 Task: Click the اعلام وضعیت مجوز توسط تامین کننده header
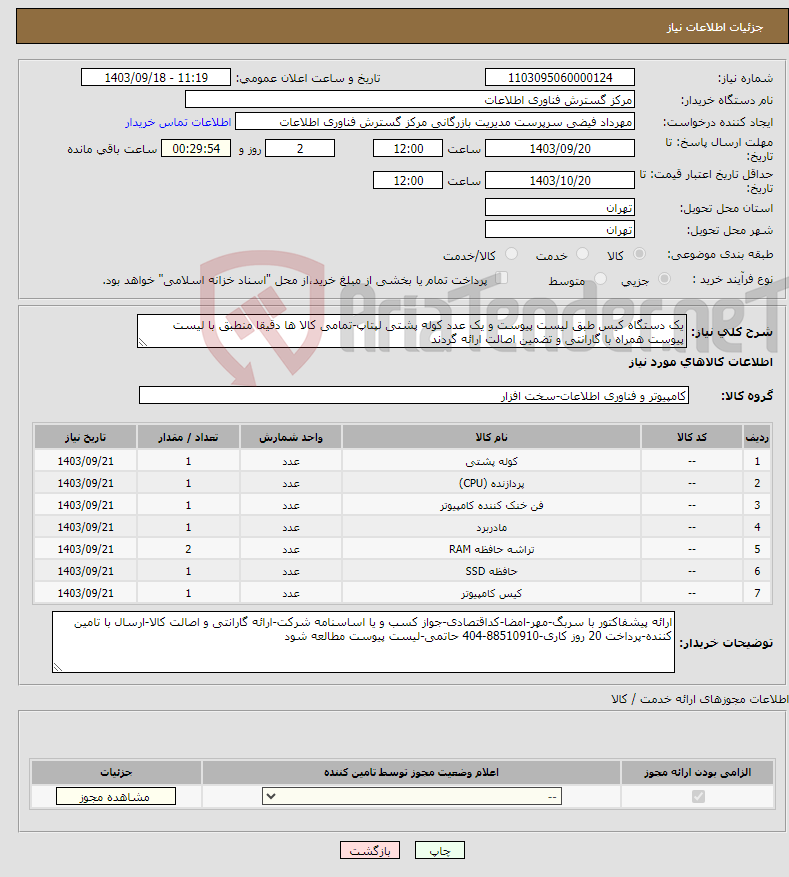[411, 772]
